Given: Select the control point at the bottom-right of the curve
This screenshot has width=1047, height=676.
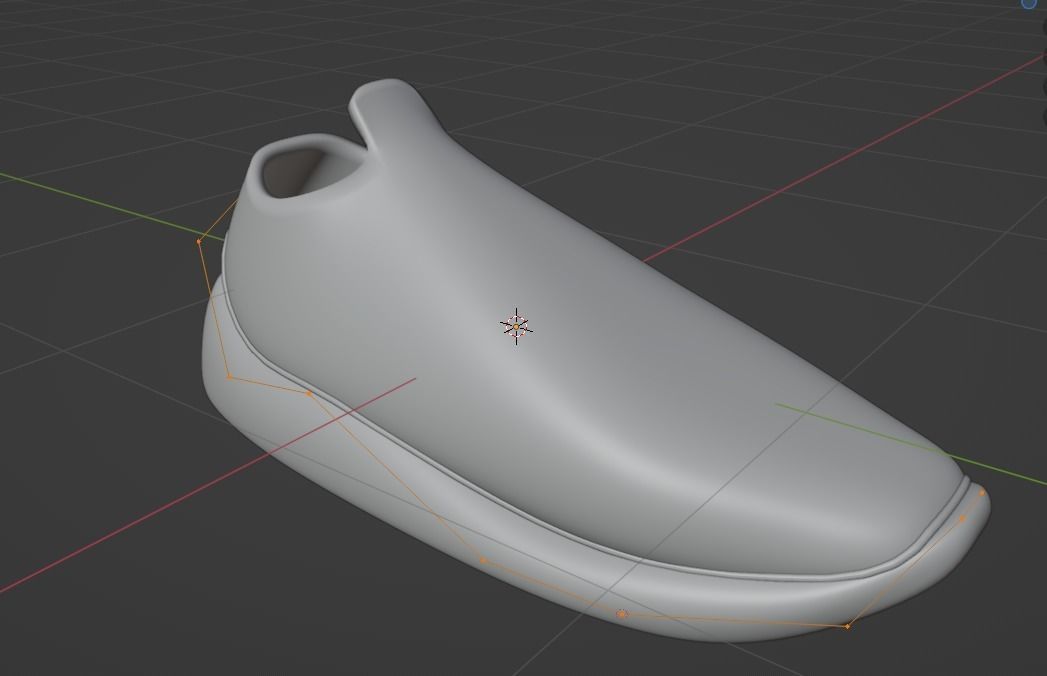Looking at the screenshot, I should click(848, 625).
